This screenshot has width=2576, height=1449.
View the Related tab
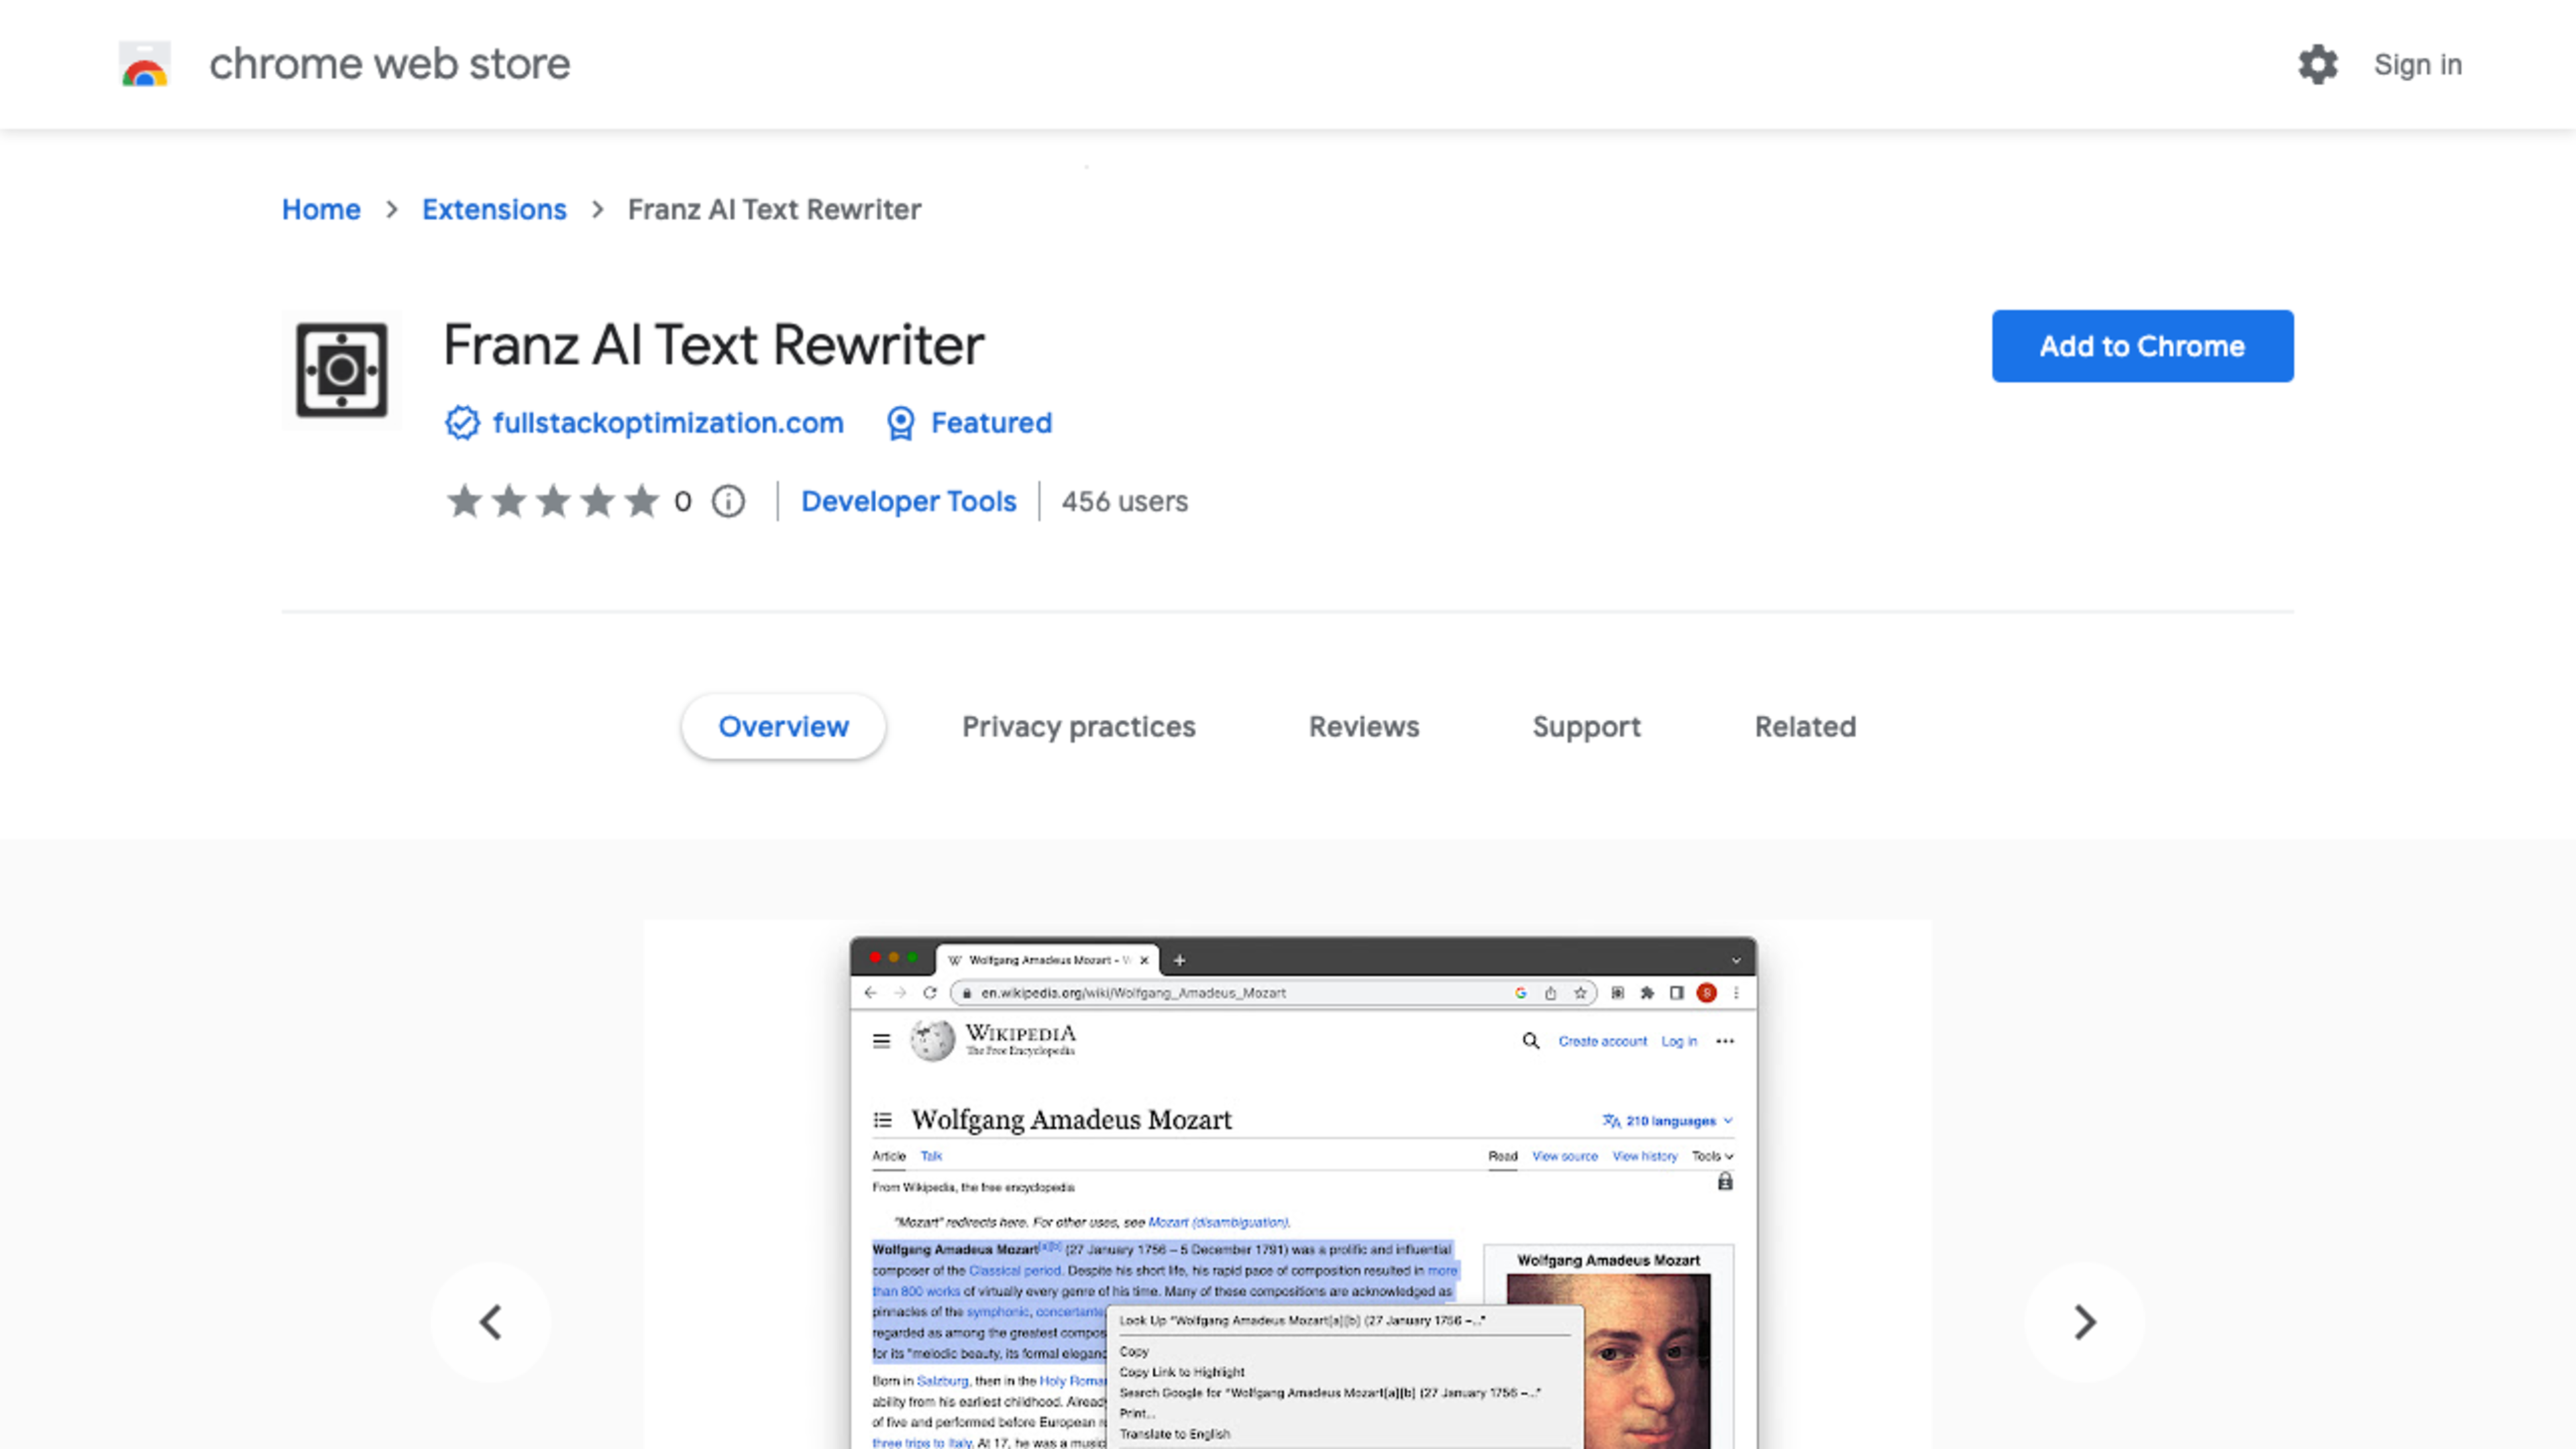coord(1805,727)
